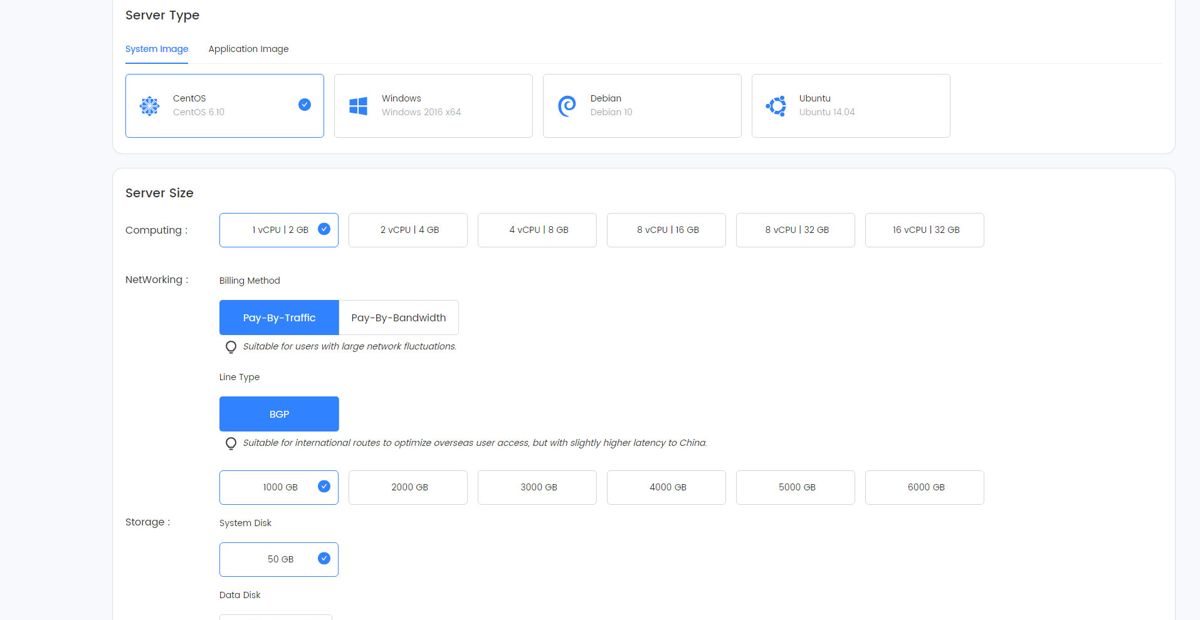Select the 8 vCPU | 16 GB computing option
The width and height of the screenshot is (1200, 620).
(666, 230)
